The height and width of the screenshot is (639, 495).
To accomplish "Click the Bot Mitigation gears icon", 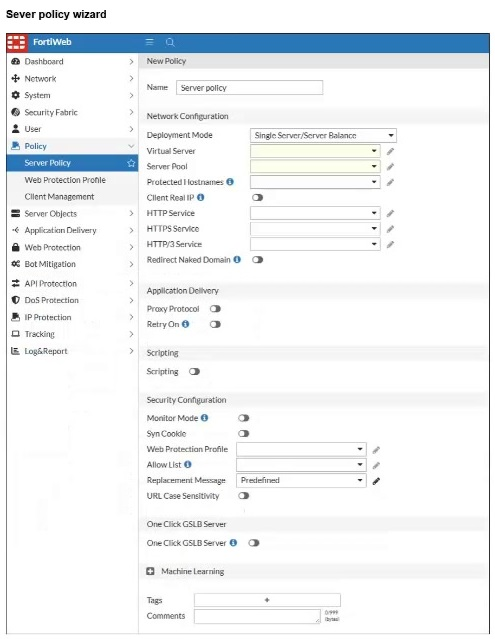I will pyautogui.click(x=15, y=264).
